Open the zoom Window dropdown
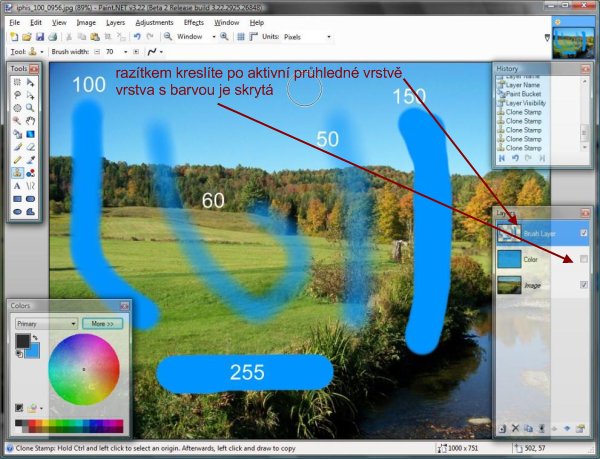This screenshot has width=600, height=459. (212, 36)
